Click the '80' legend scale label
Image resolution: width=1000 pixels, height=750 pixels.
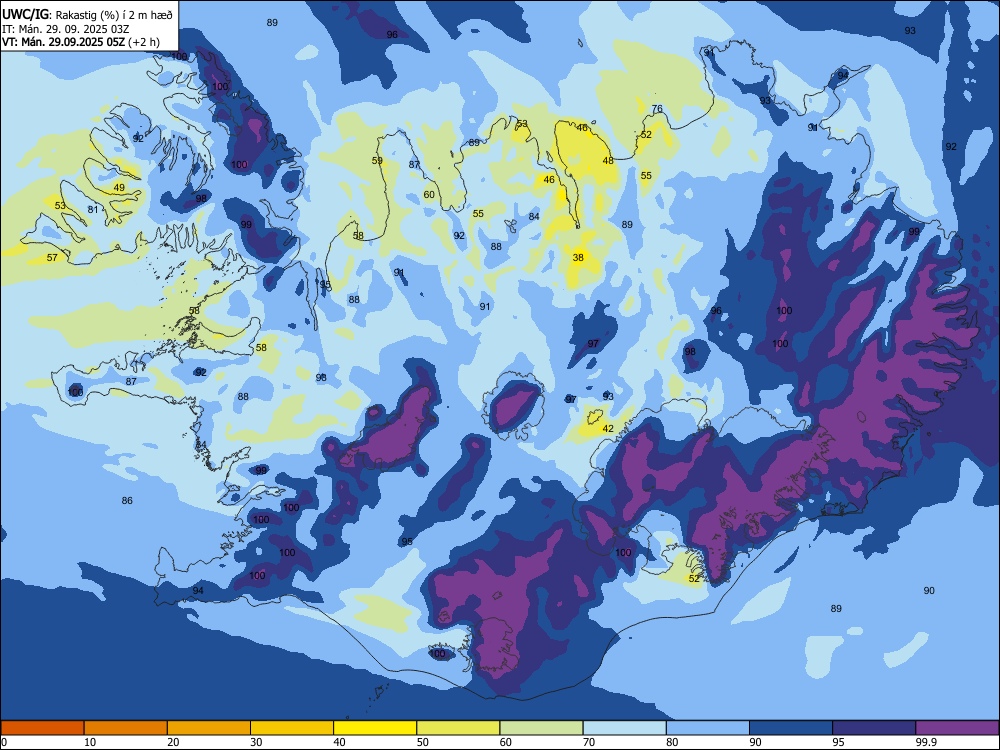pos(672,742)
